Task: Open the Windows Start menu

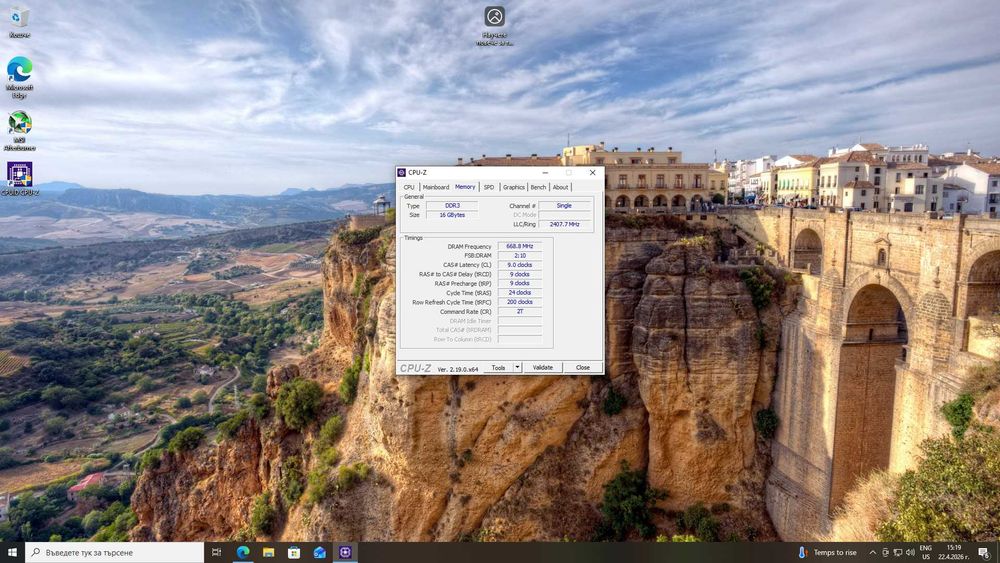Action: (x=12, y=552)
